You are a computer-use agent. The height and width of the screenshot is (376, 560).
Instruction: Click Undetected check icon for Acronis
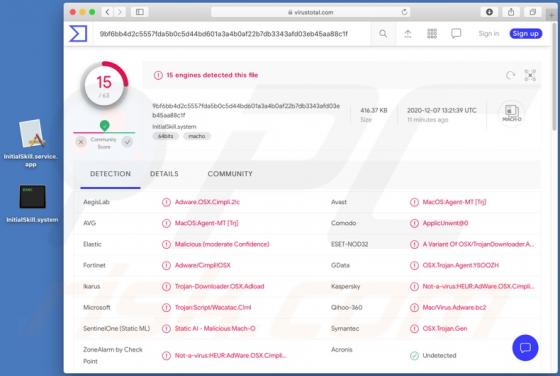pos(414,355)
